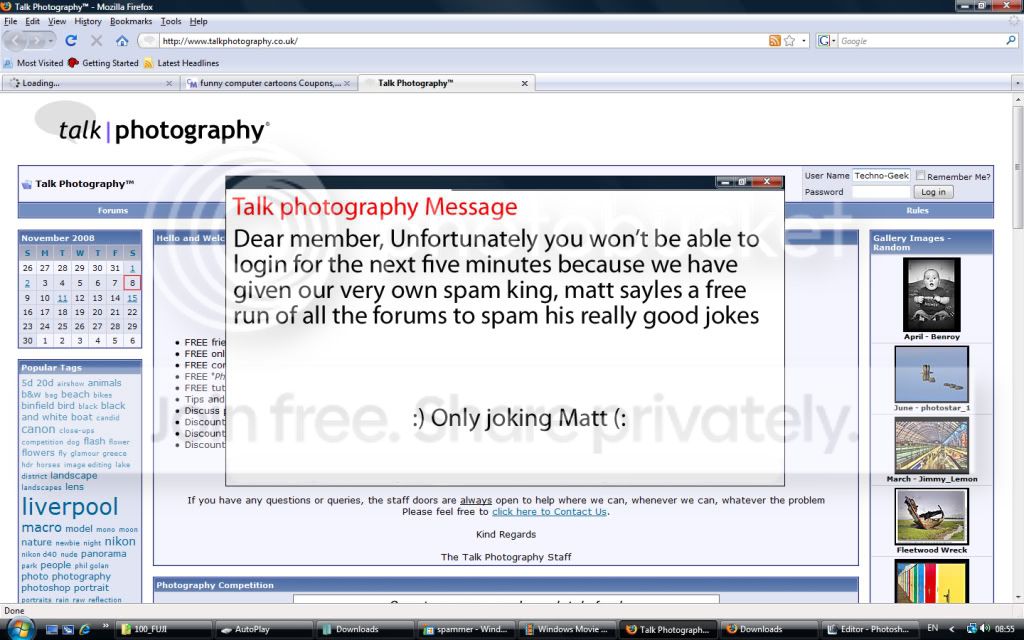Click the liverpool popular tag
Viewport: 1024px width, 640px height.
click(x=70, y=507)
